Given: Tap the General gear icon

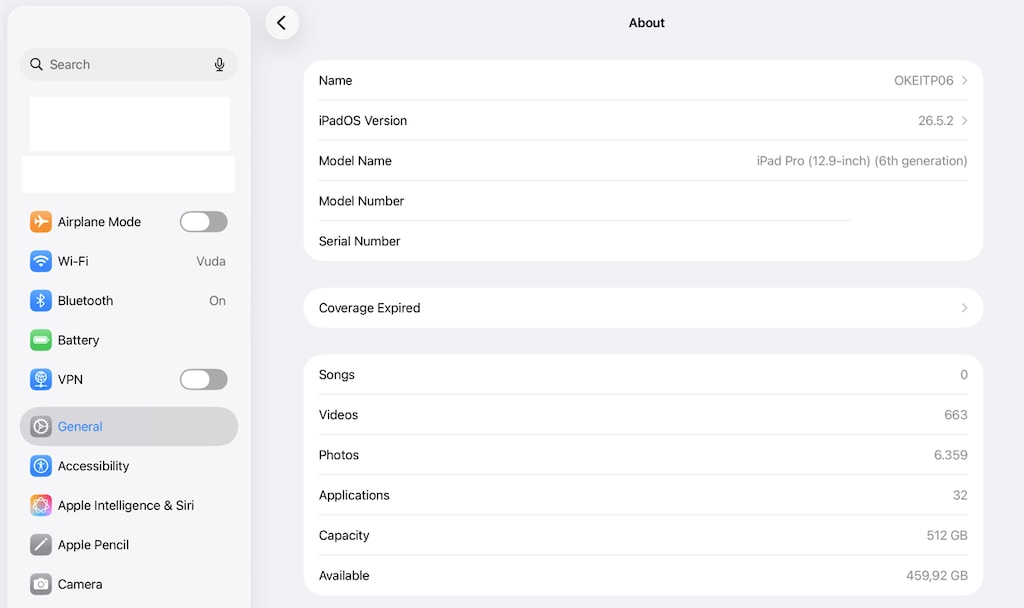Looking at the screenshot, I should (x=40, y=426).
